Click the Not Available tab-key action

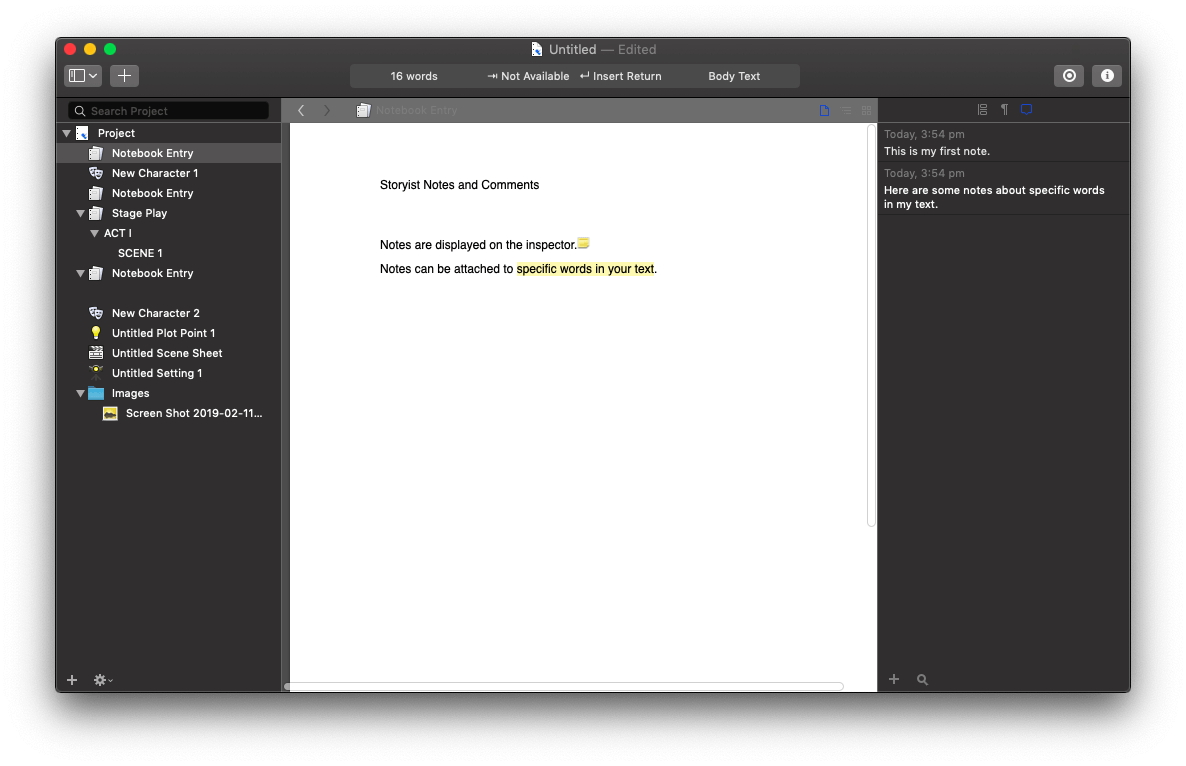tap(528, 76)
